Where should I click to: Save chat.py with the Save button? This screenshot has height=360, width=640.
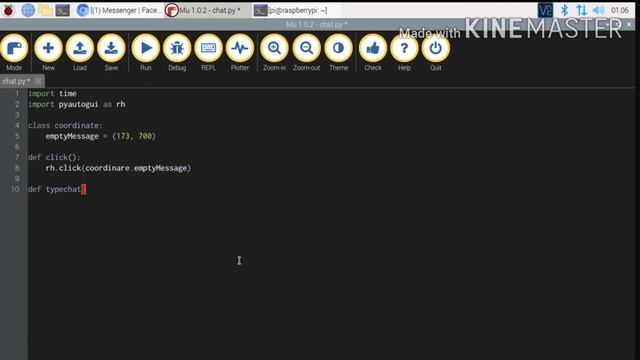point(111,53)
